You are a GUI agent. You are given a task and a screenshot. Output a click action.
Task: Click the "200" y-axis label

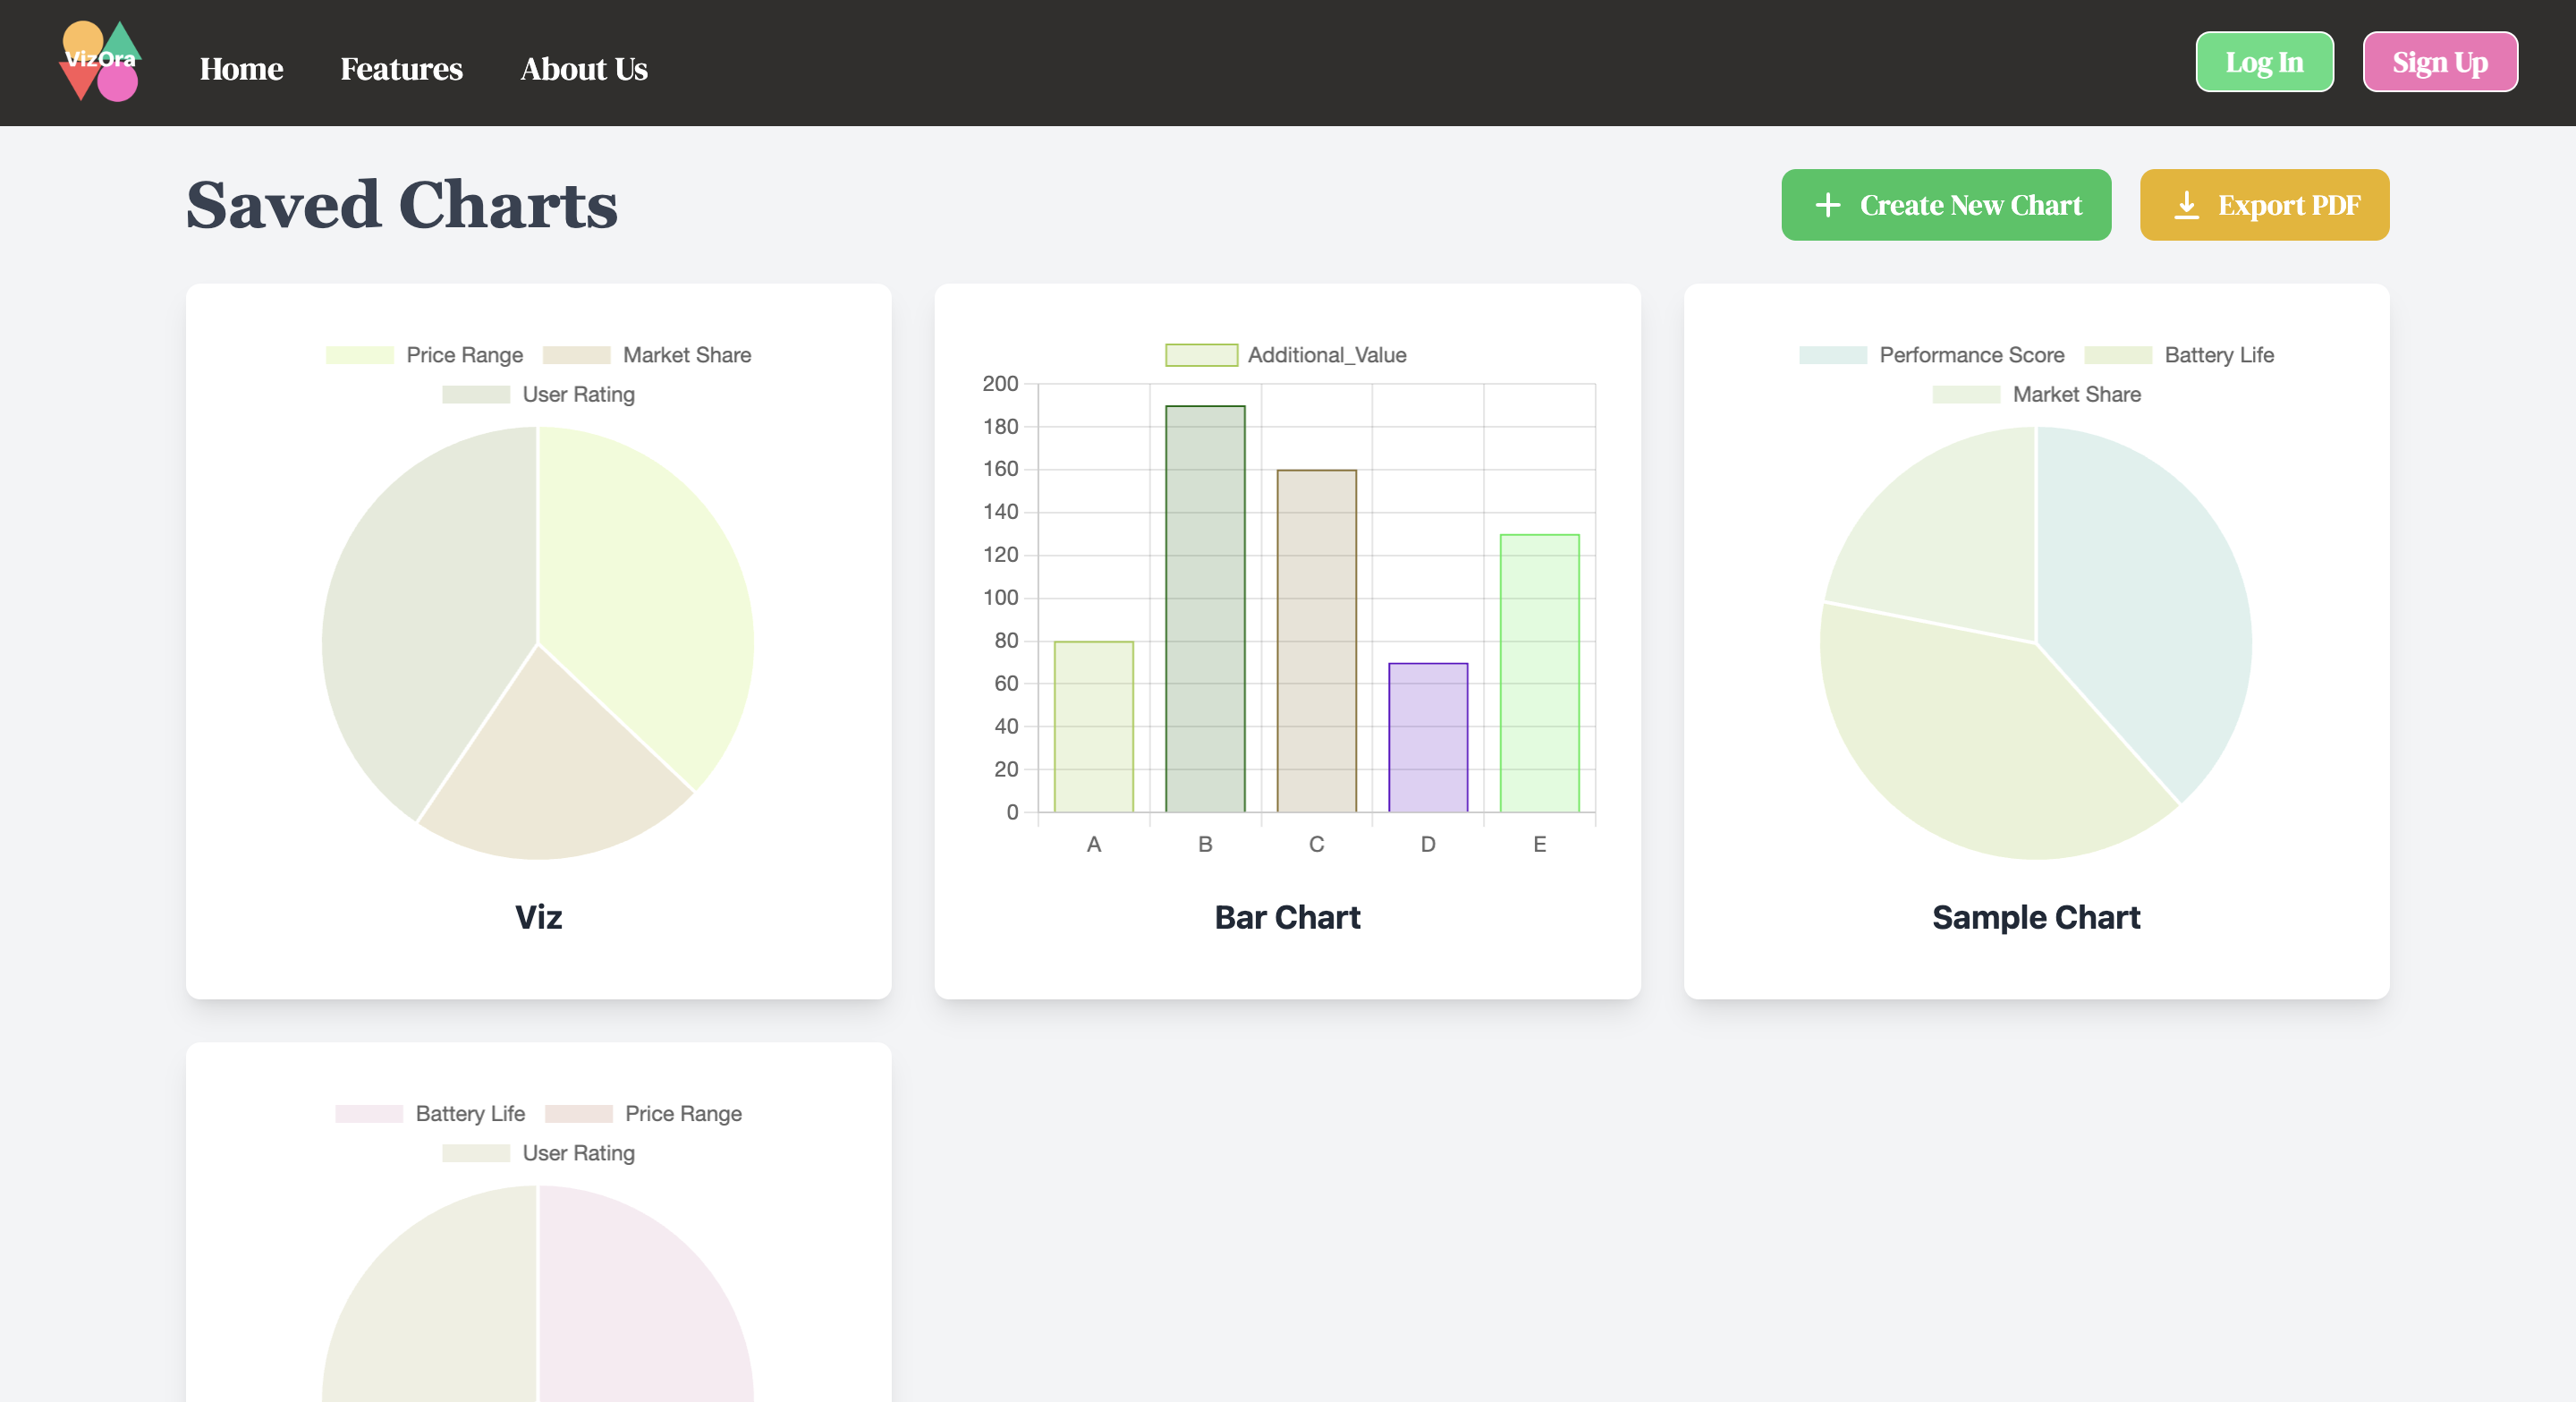1000,384
